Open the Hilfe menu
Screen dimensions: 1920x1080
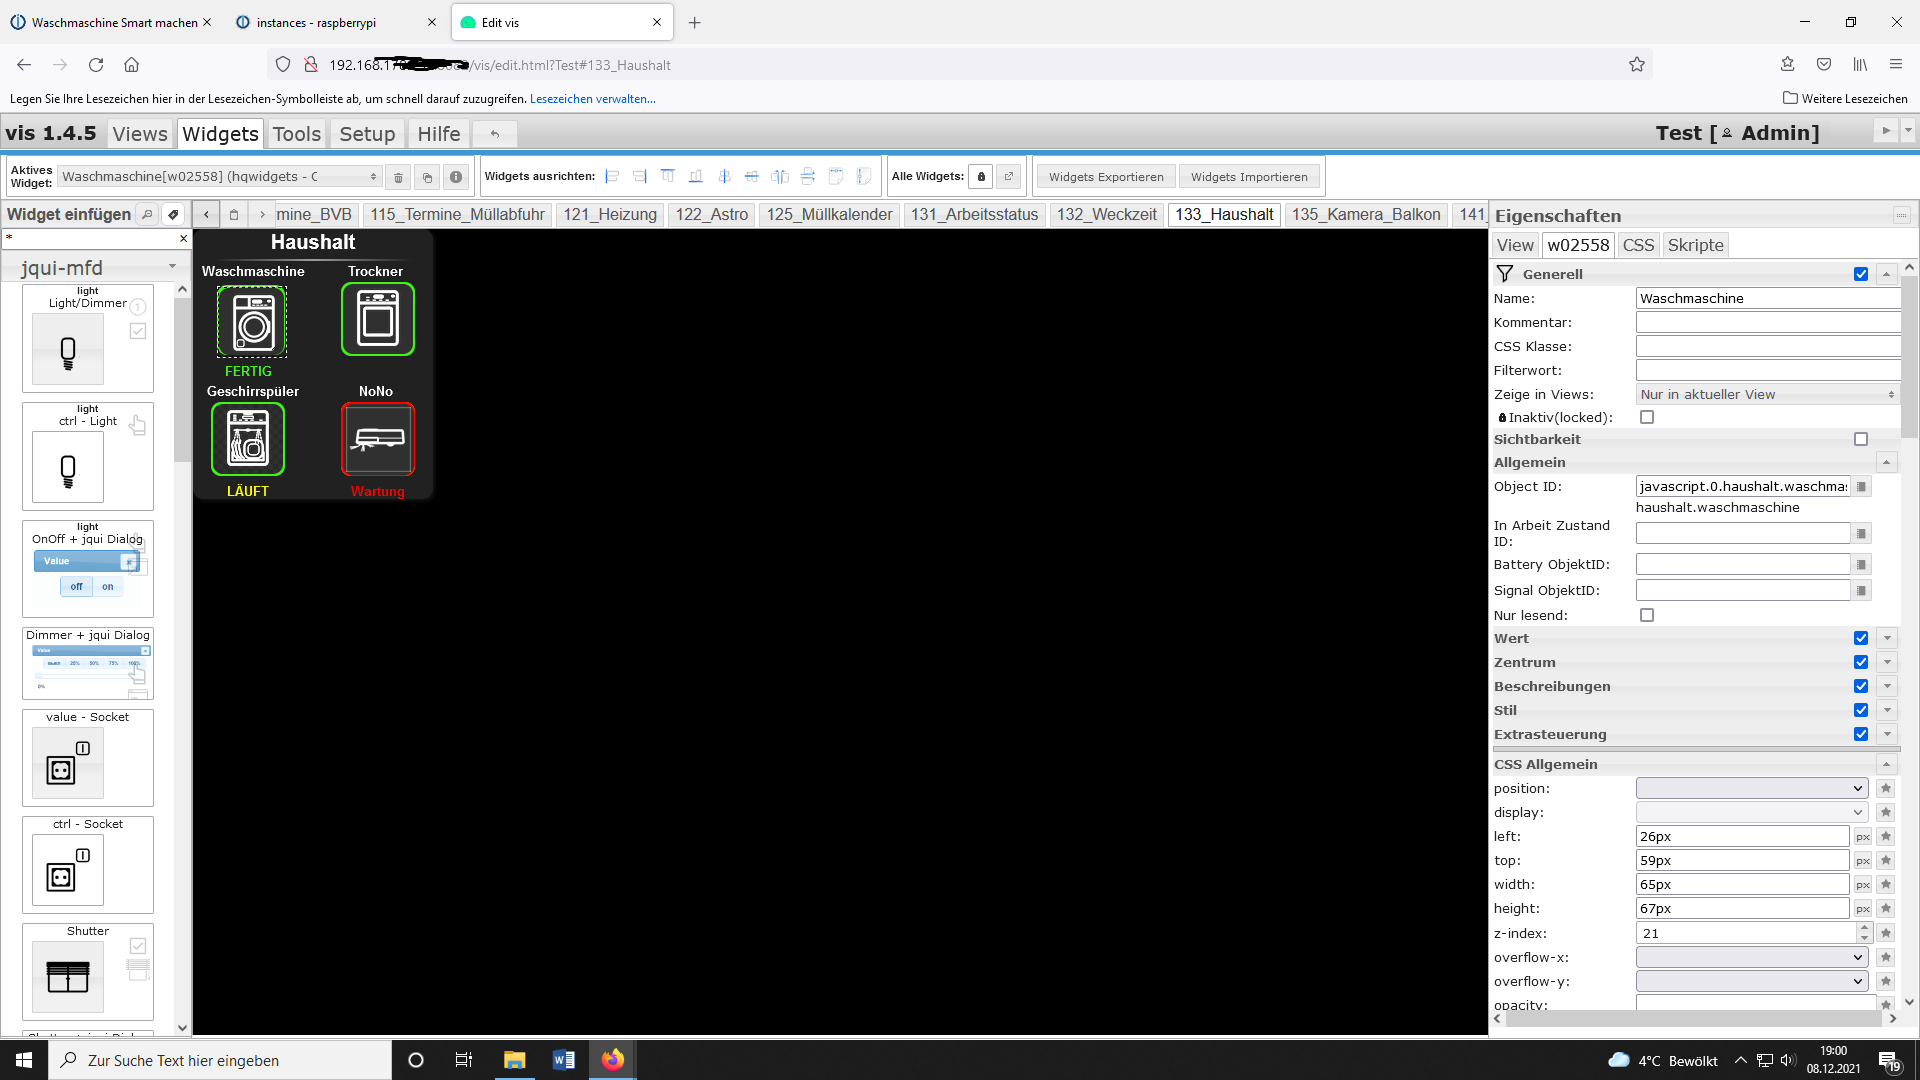point(439,134)
